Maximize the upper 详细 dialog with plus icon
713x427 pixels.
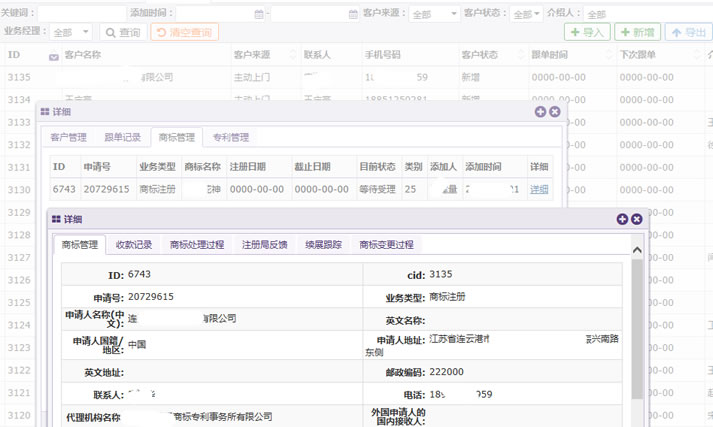pyautogui.click(x=541, y=112)
